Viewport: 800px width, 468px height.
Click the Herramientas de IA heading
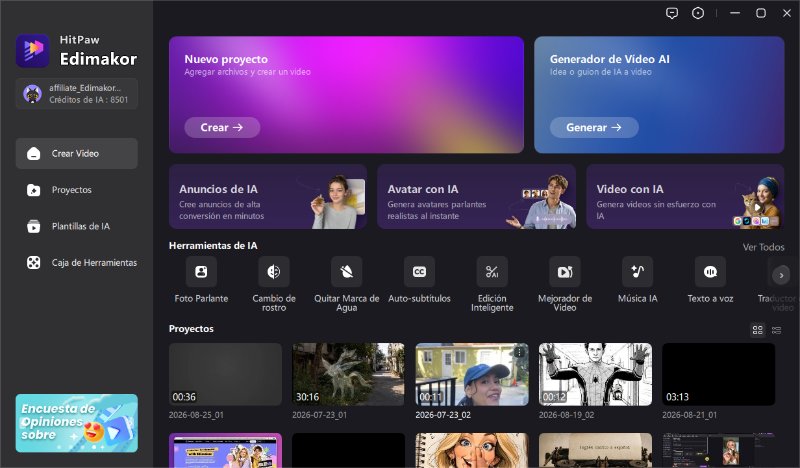coord(213,245)
